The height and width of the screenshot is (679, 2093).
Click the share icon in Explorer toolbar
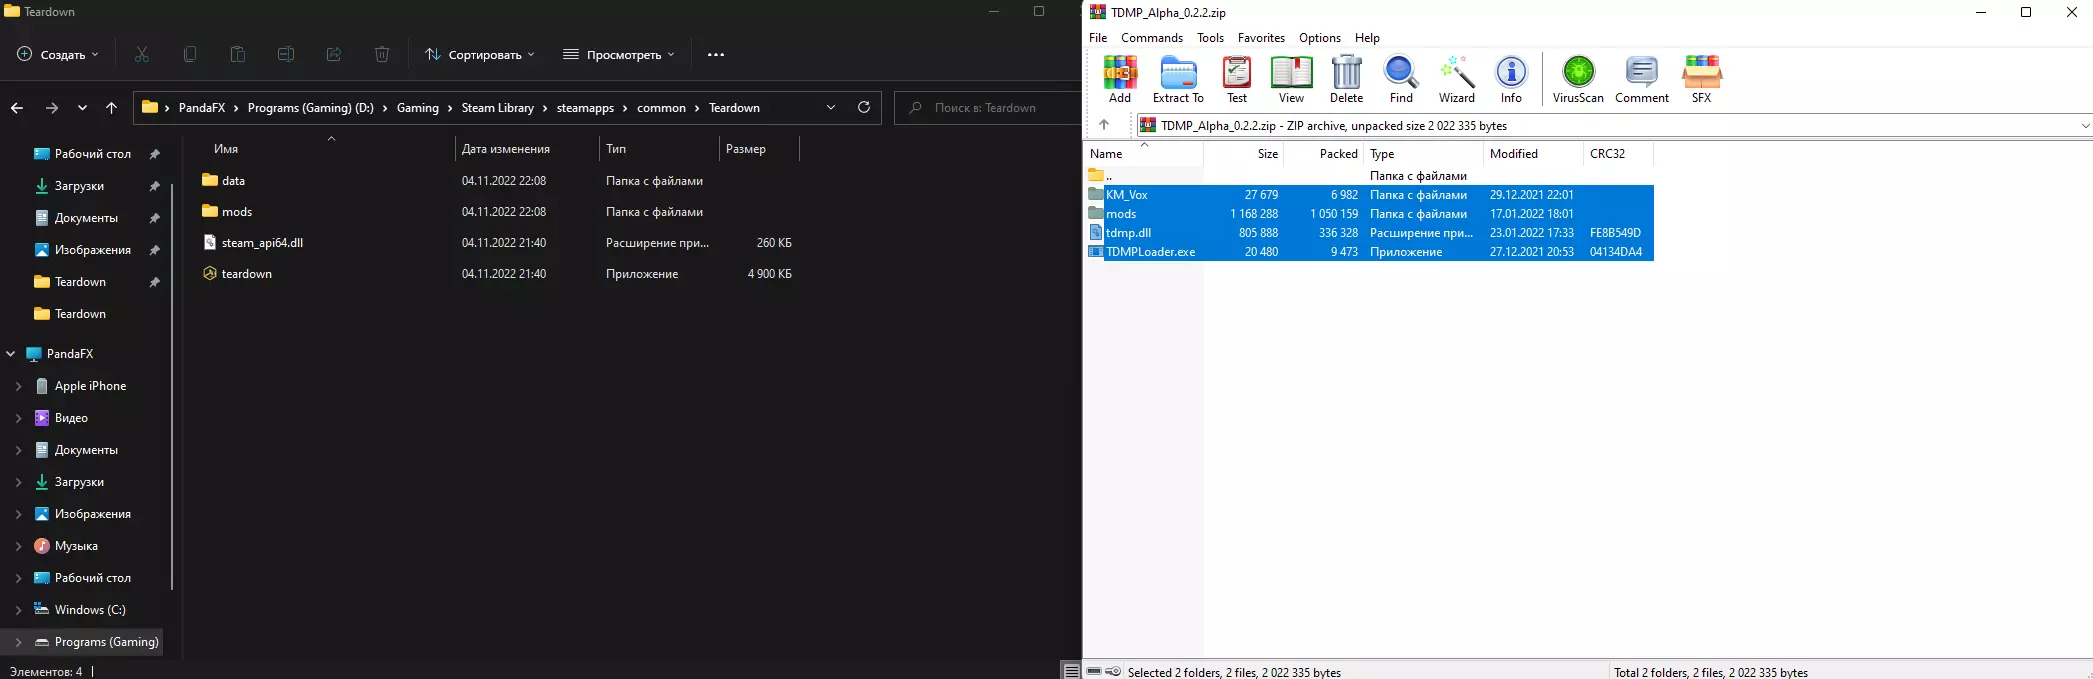pyautogui.click(x=334, y=54)
